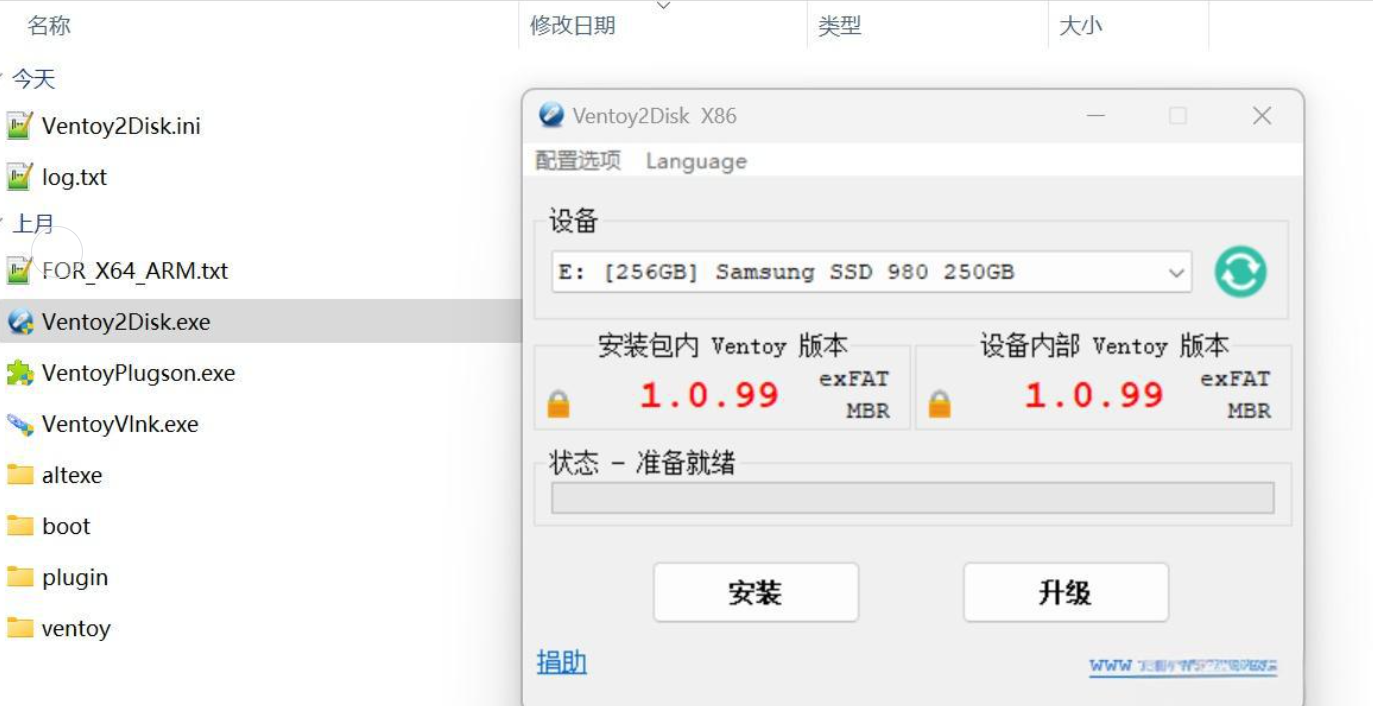Select the VentoyPlugson.exe puzzle icon

[x=20, y=373]
